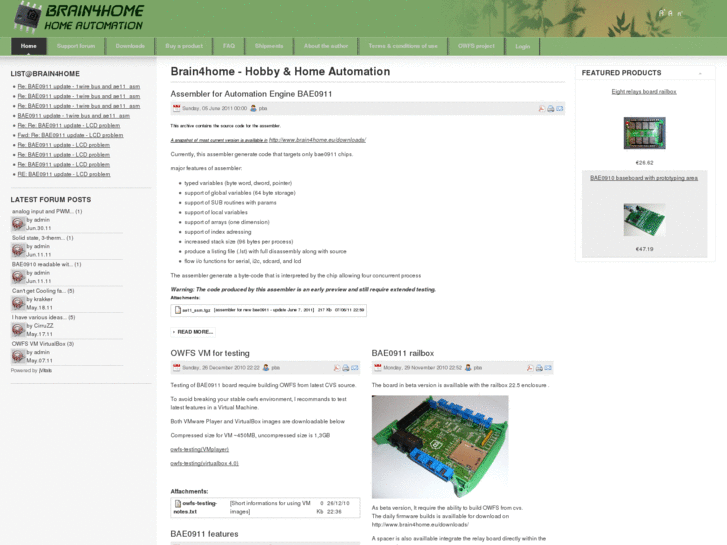727x545 pixels.
Task: Print the BAE0911 railbox article
Action: (x=539, y=368)
